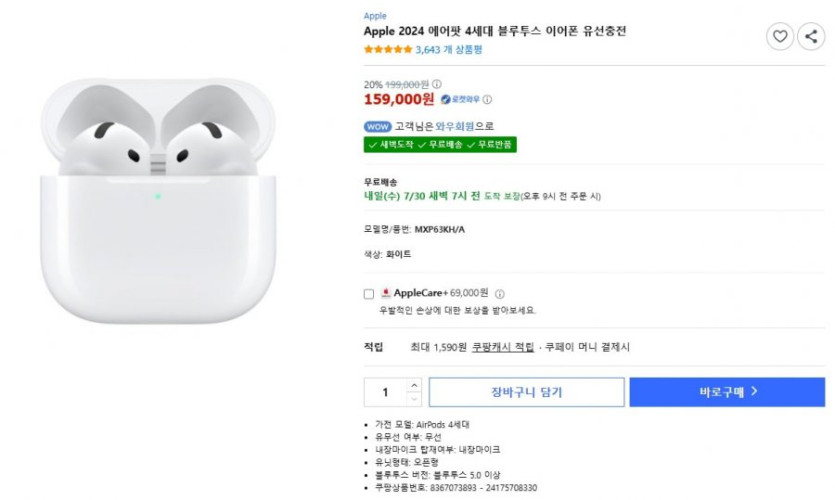The width and height of the screenshot is (835, 500).
Task: Decrease quantity with the down arrow
Action: click(x=414, y=399)
